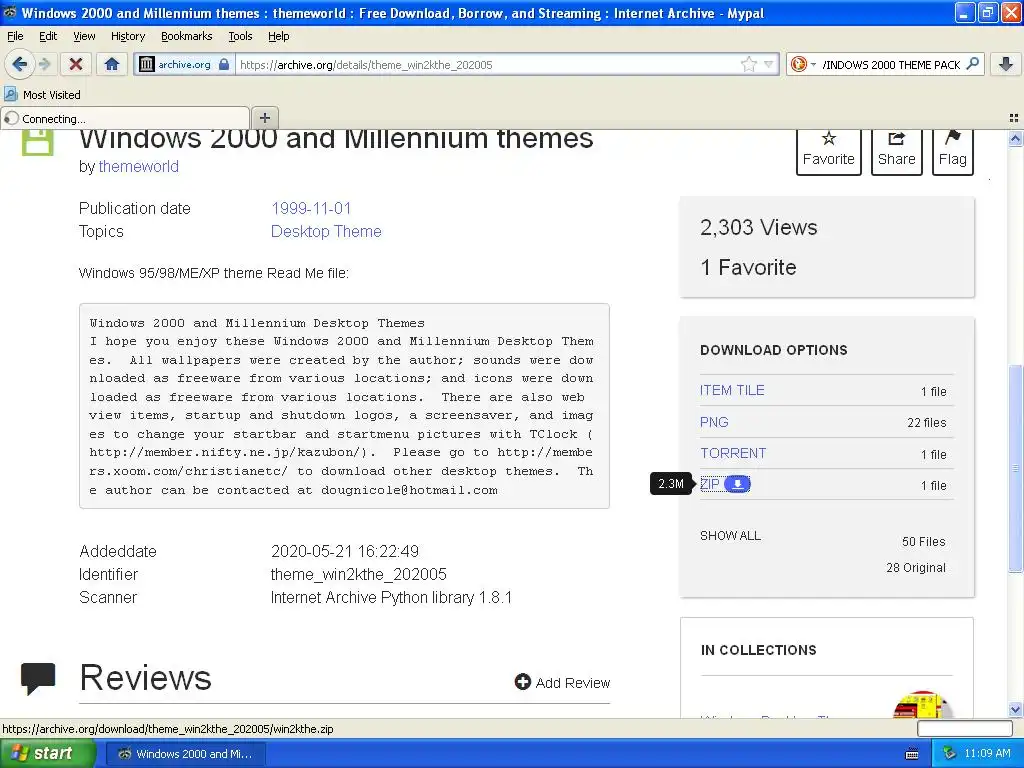Click the URL address field
The width and height of the screenshot is (1024, 768).
(x=487, y=64)
